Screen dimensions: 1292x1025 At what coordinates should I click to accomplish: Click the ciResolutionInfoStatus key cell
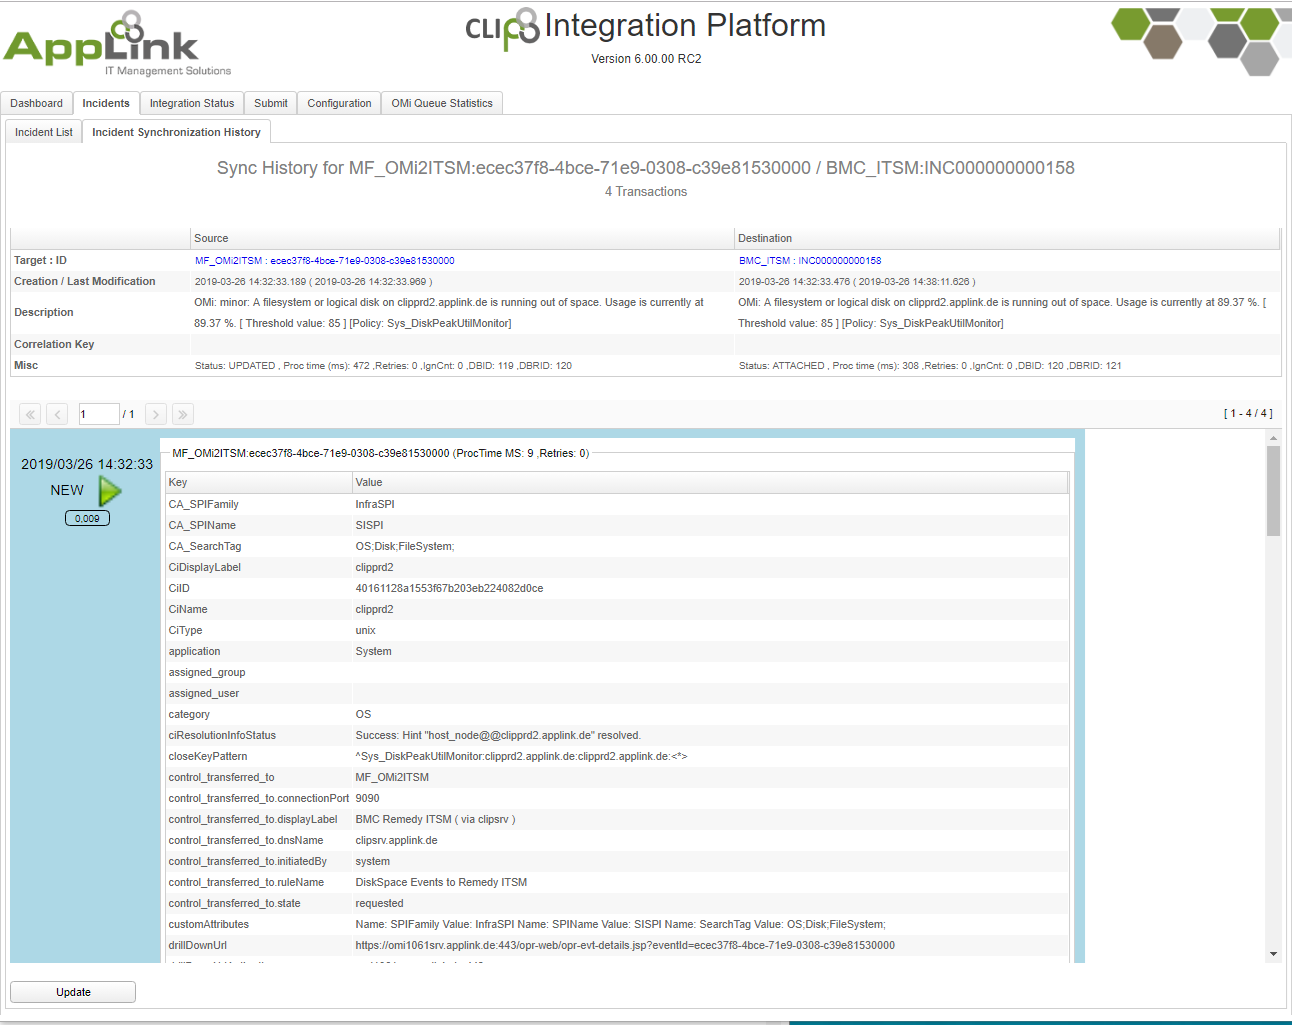[259, 735]
